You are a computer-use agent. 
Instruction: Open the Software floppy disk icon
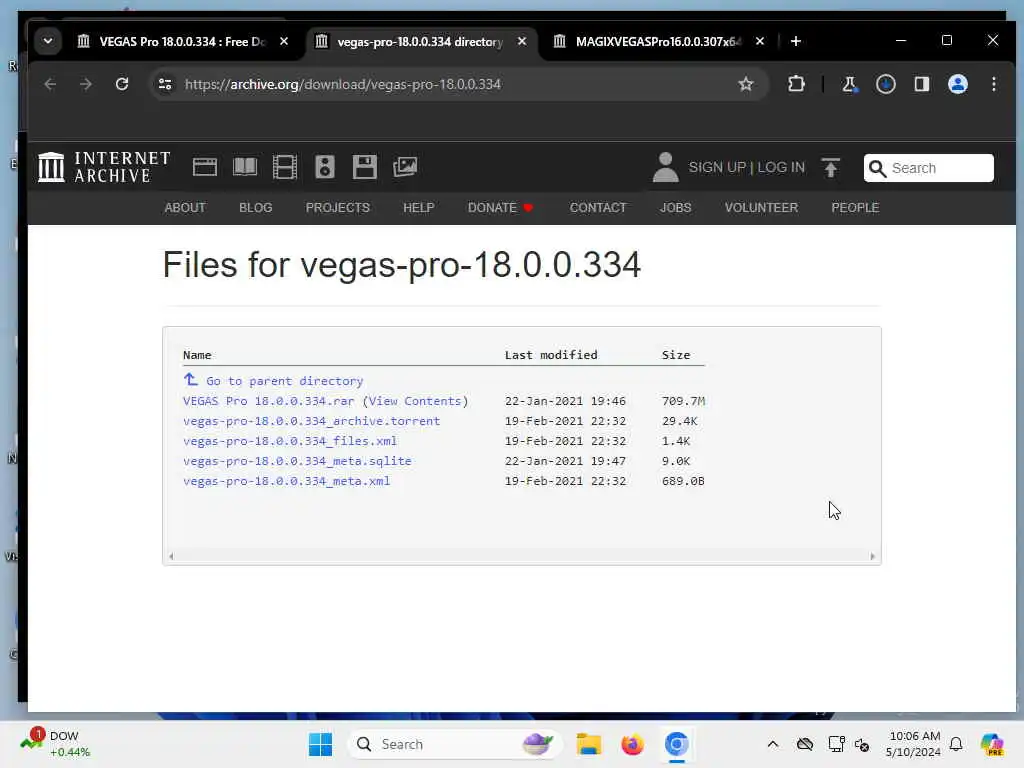(364, 167)
